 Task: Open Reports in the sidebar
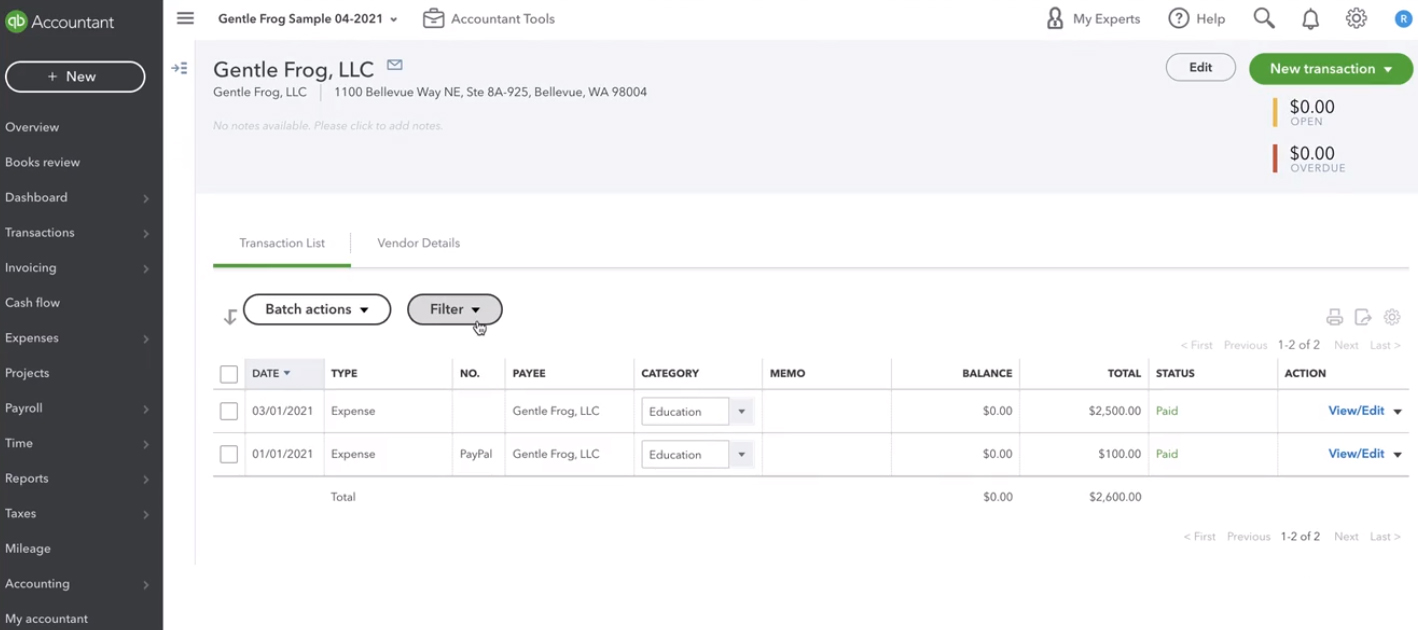pyautogui.click(x=27, y=478)
